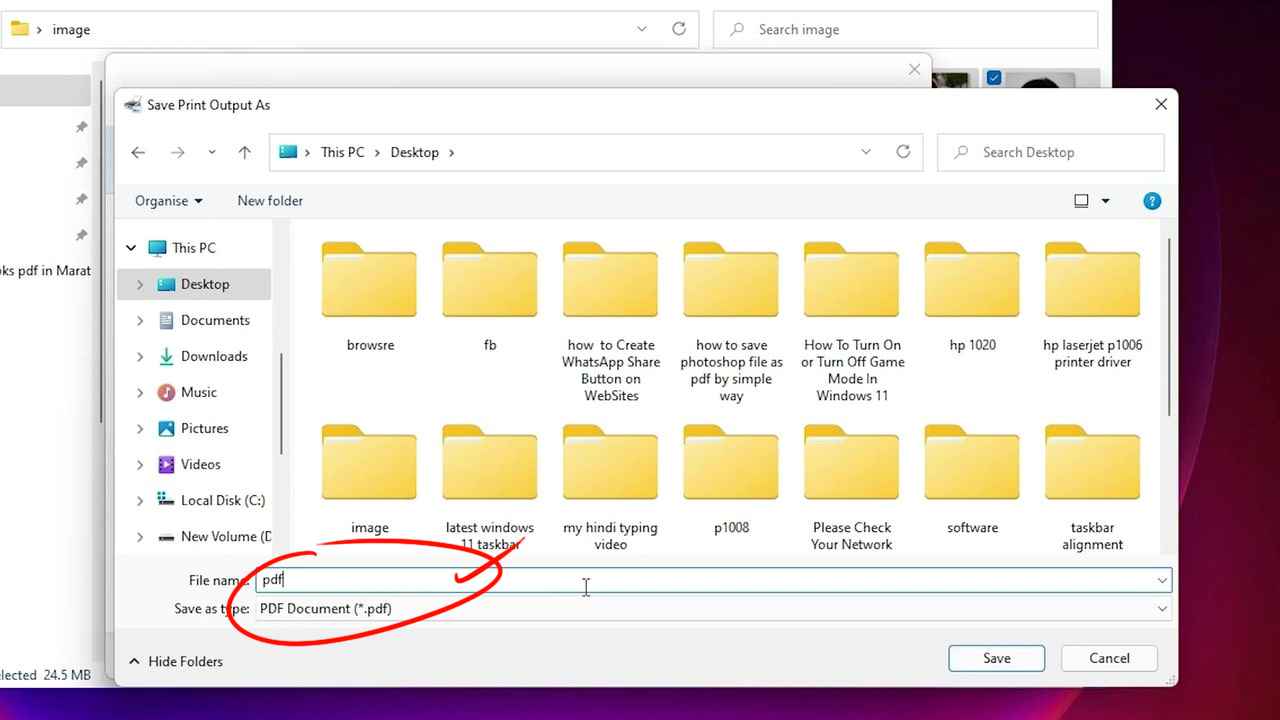Refresh the Desktop folder view
The width and height of the screenshot is (1280, 720).
(x=903, y=152)
